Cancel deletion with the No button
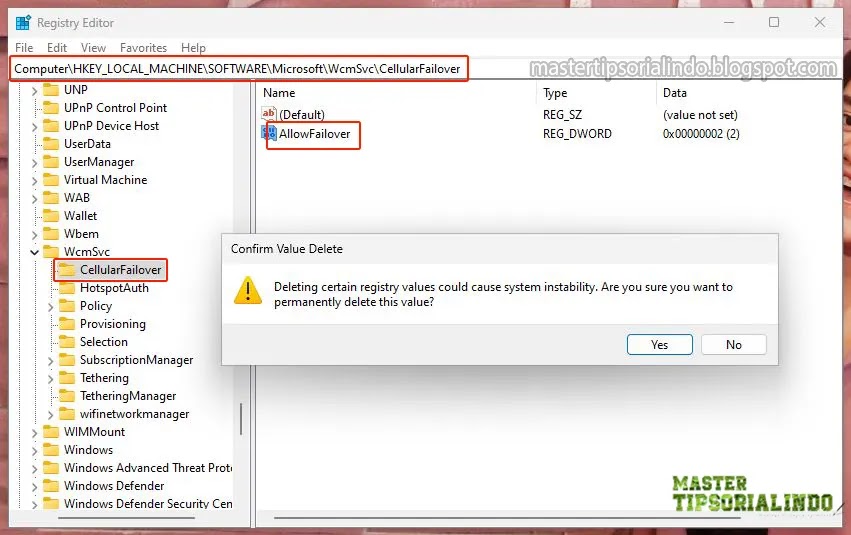Viewport: 851px width, 535px height. [734, 345]
